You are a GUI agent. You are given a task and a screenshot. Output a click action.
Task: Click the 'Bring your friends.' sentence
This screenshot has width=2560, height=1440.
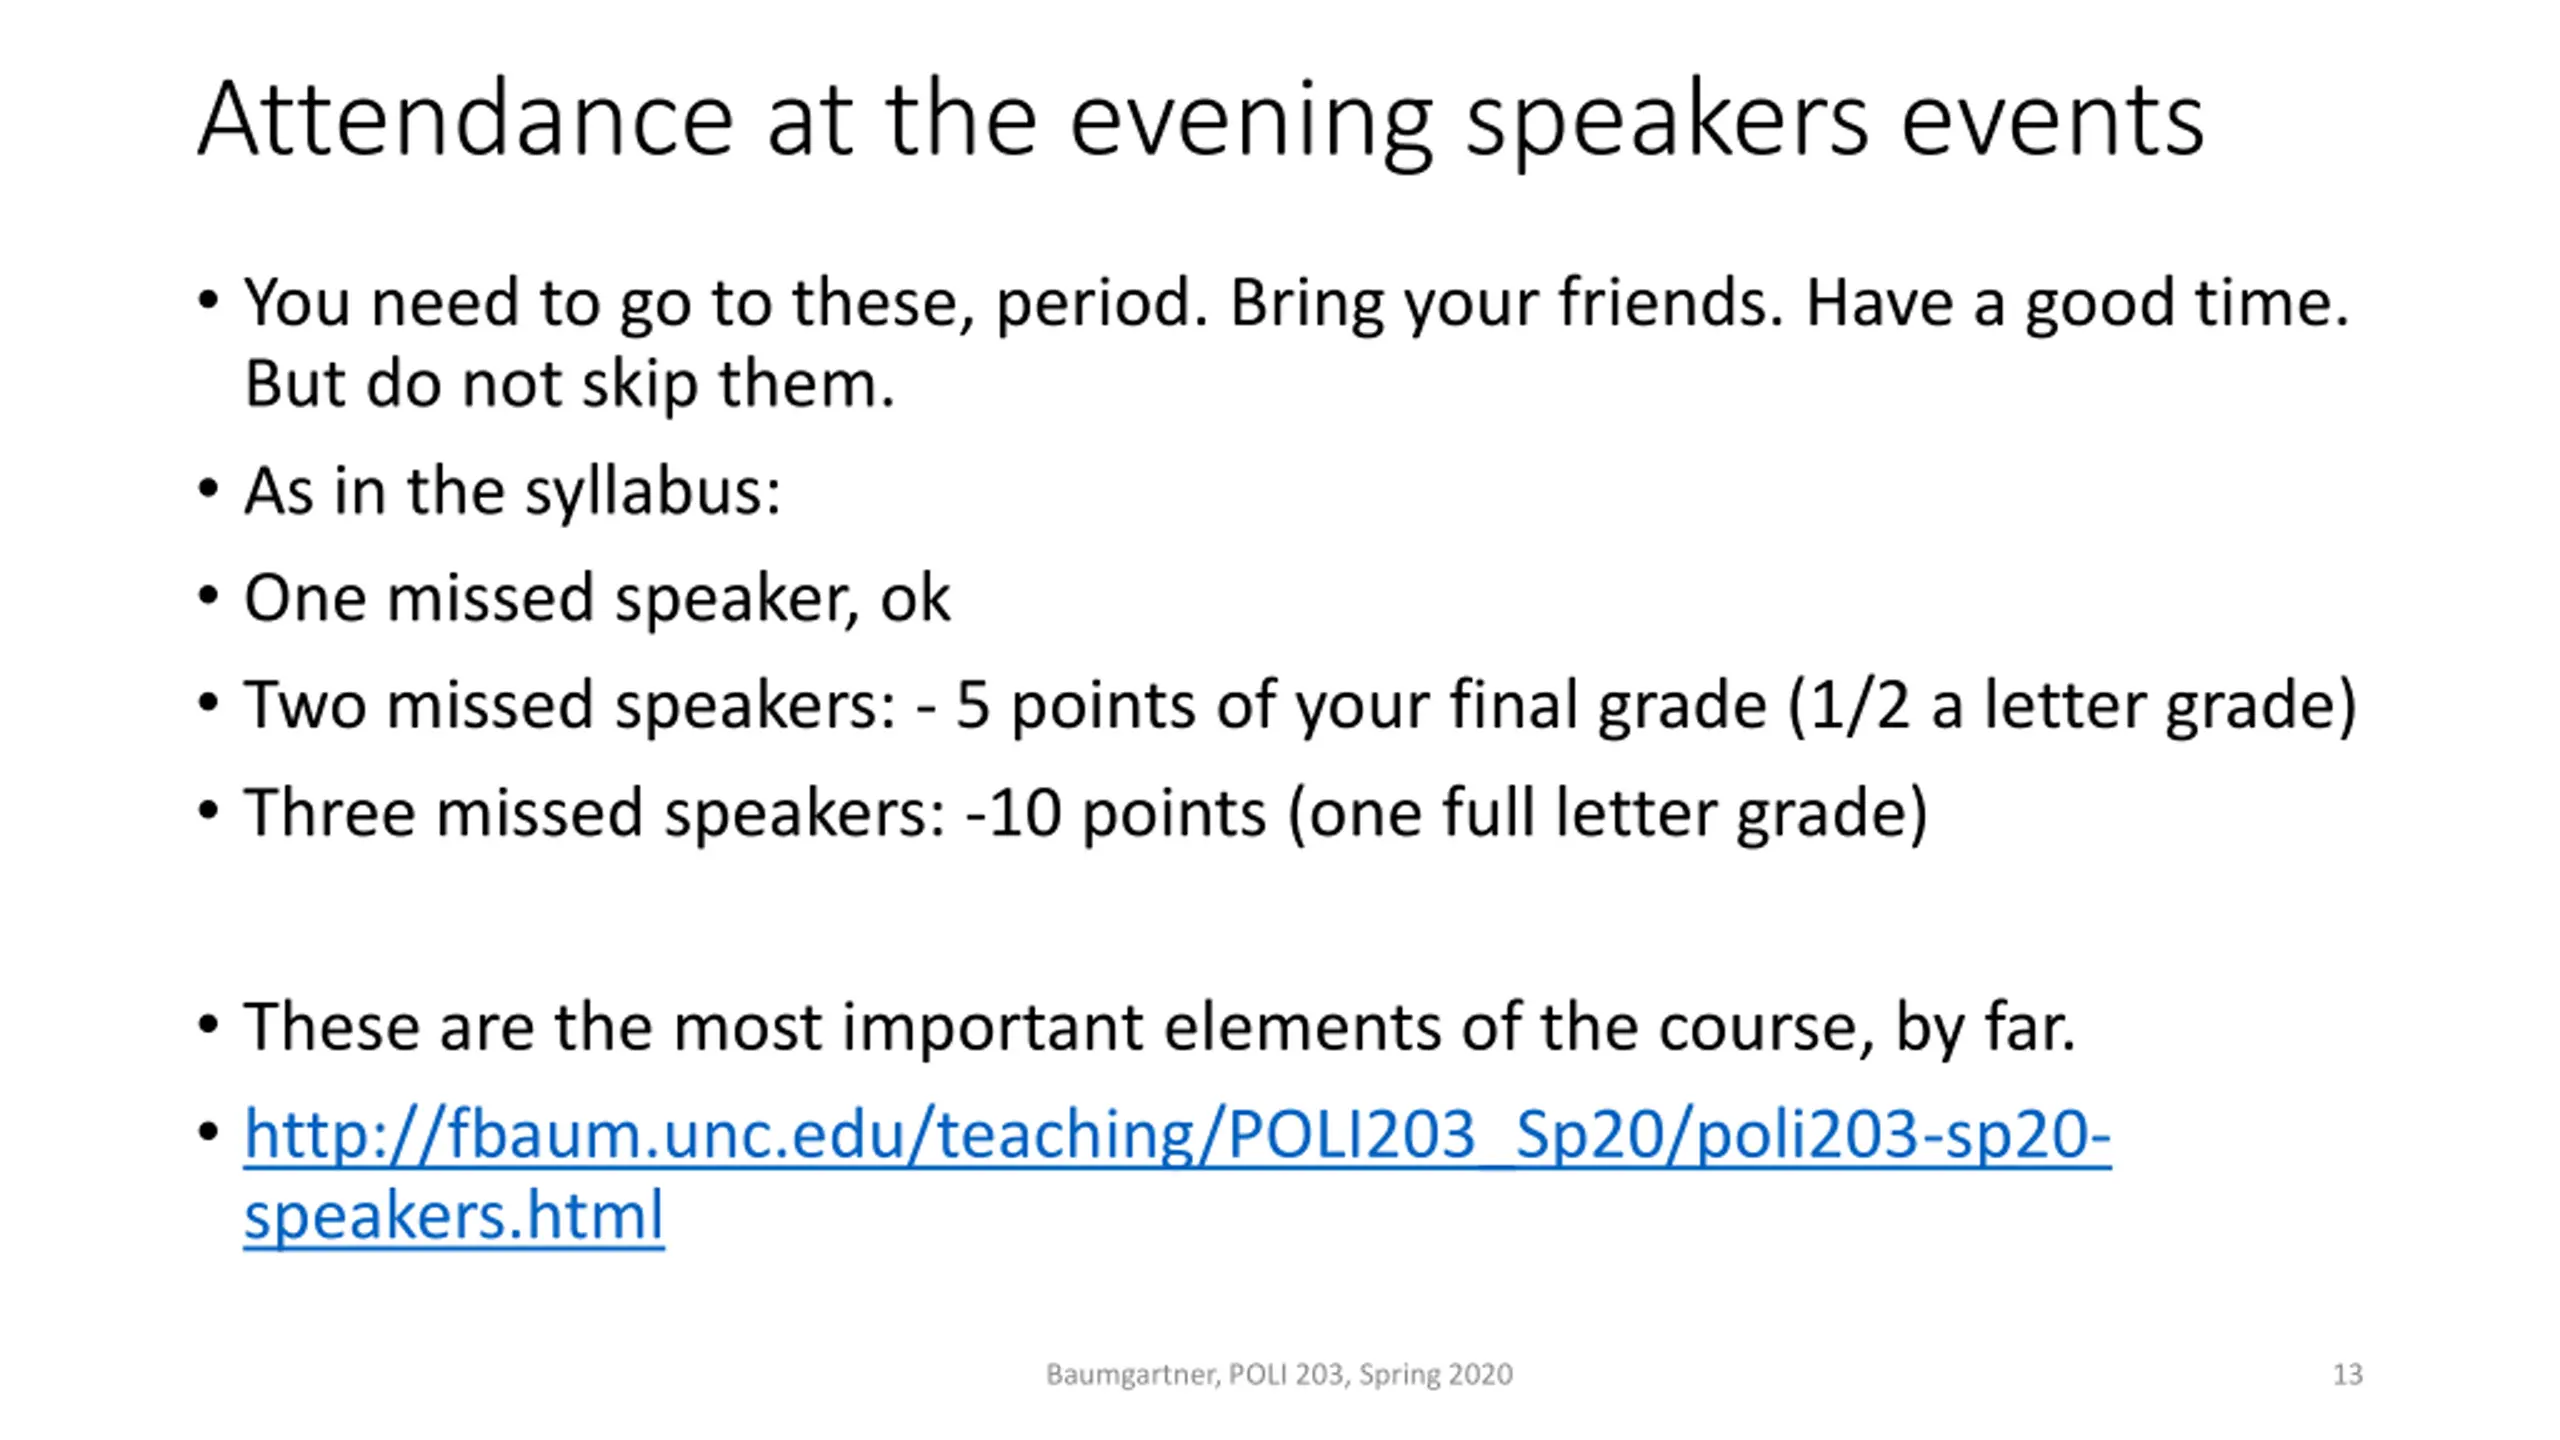tap(1507, 303)
